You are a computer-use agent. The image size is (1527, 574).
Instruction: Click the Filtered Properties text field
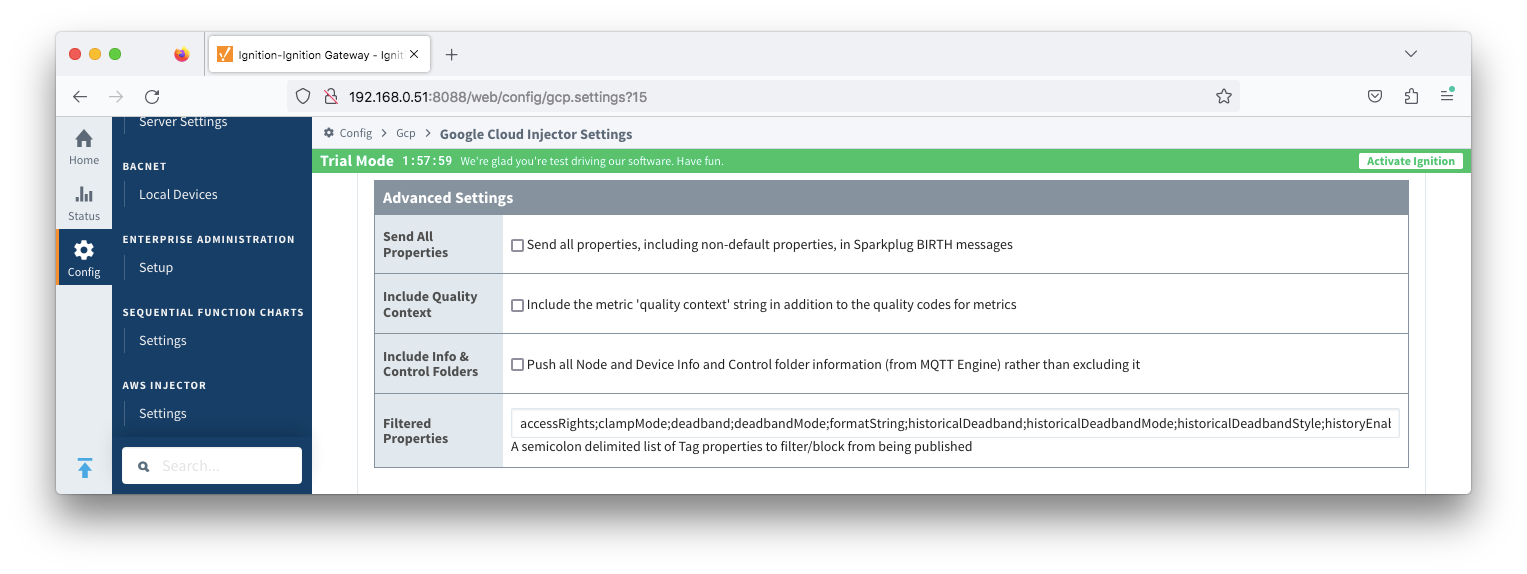pos(955,424)
